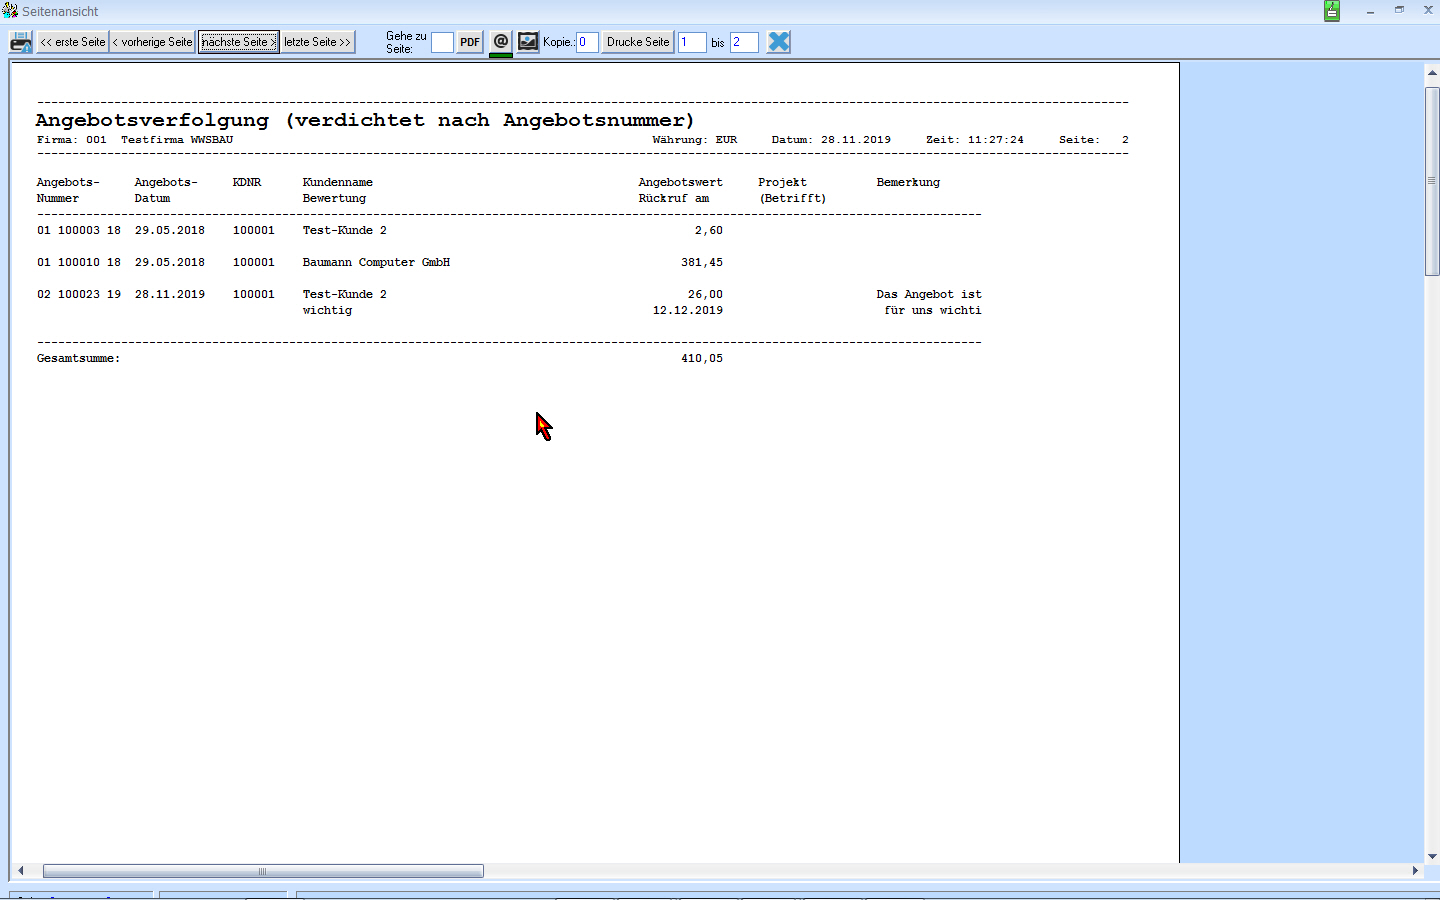
Task: Export the preview via the PDF button
Action: pyautogui.click(x=470, y=42)
